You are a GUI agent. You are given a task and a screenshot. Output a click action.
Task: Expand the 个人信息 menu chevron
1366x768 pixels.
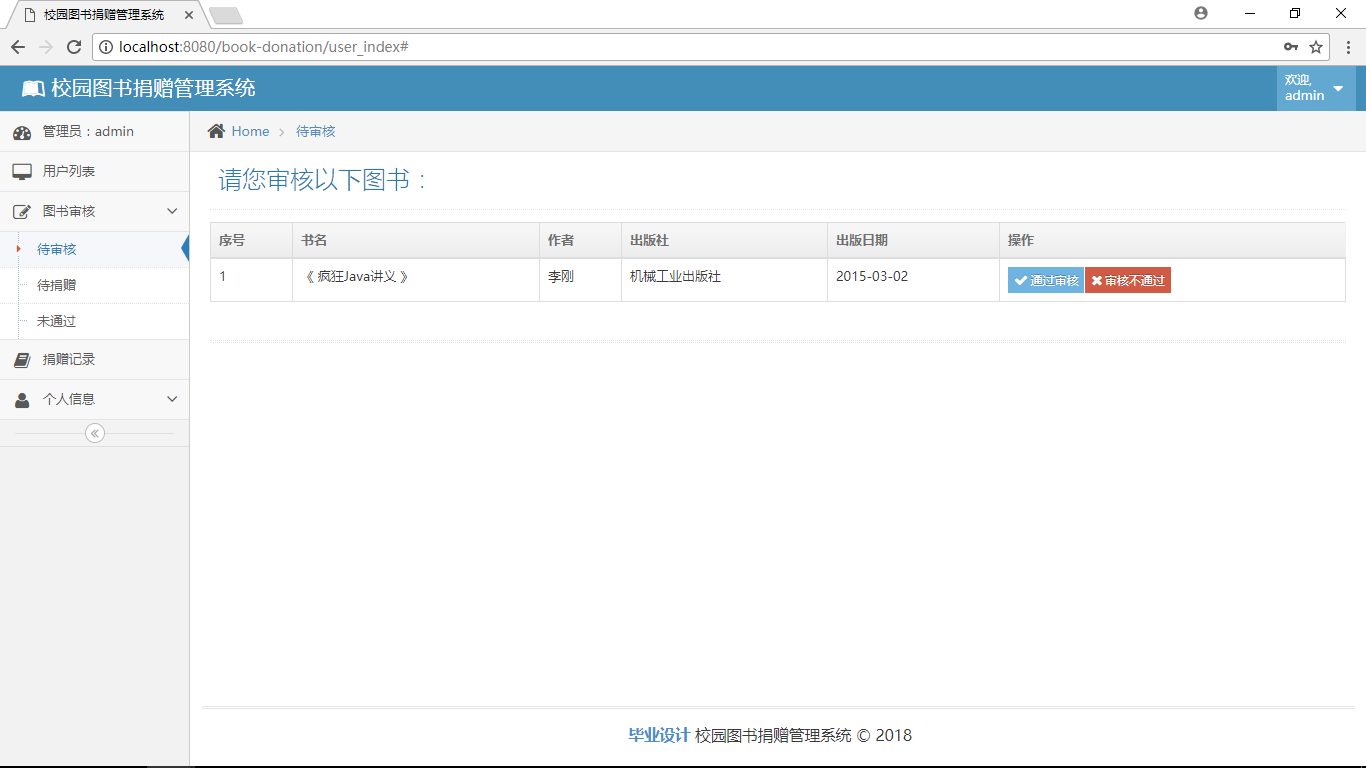click(x=172, y=400)
